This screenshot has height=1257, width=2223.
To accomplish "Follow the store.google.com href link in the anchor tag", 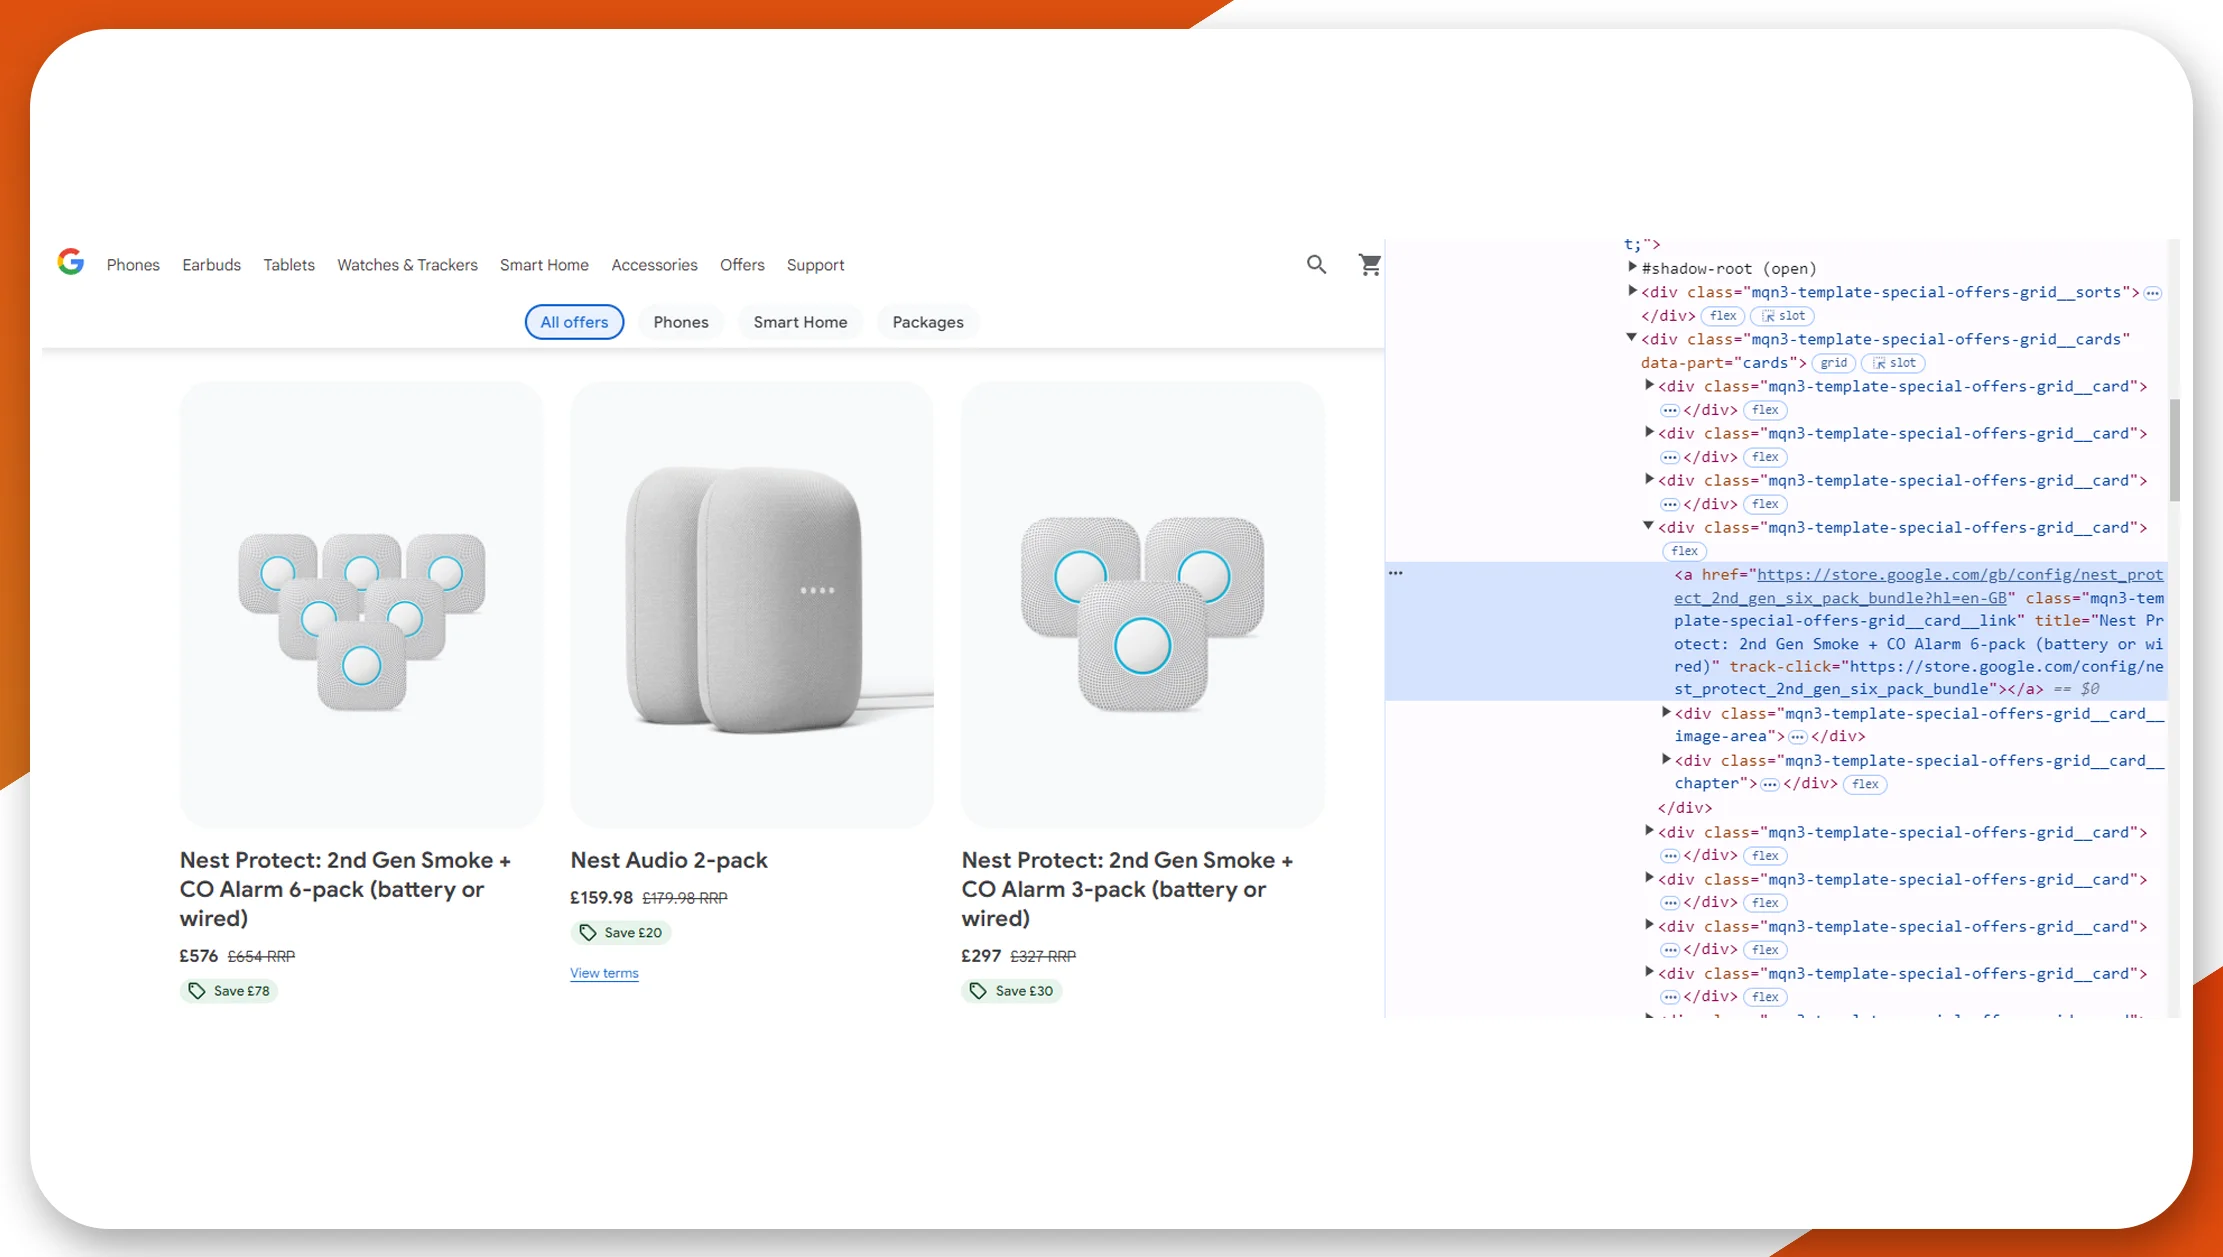I will pos(1918,586).
